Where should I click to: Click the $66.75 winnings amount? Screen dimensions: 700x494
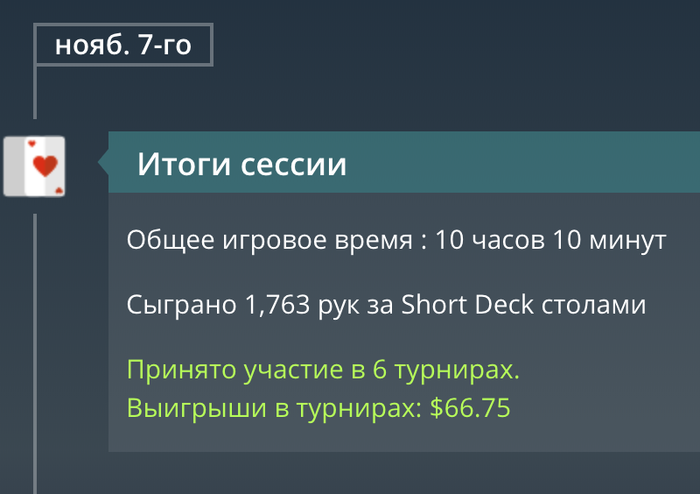pos(470,408)
